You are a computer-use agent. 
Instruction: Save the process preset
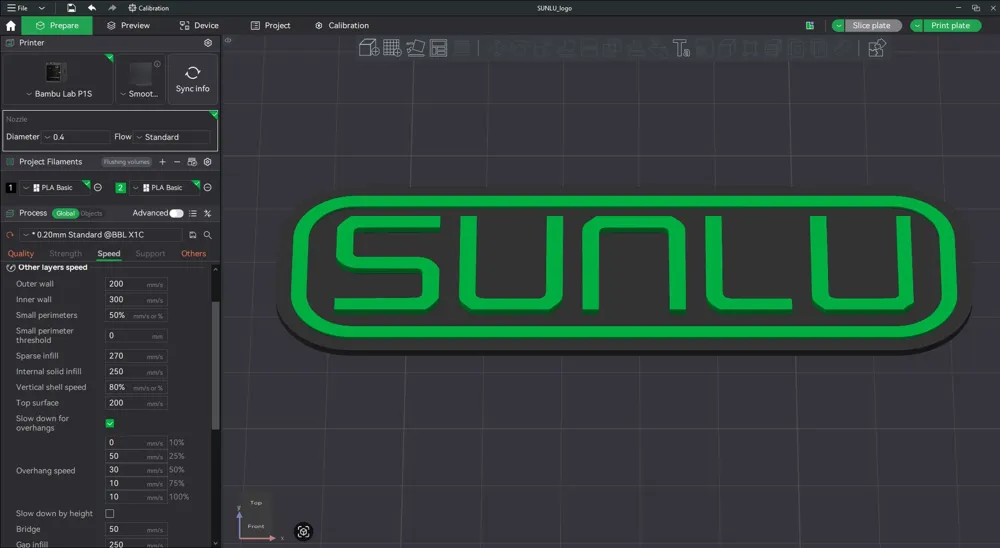pyautogui.click(x=193, y=235)
